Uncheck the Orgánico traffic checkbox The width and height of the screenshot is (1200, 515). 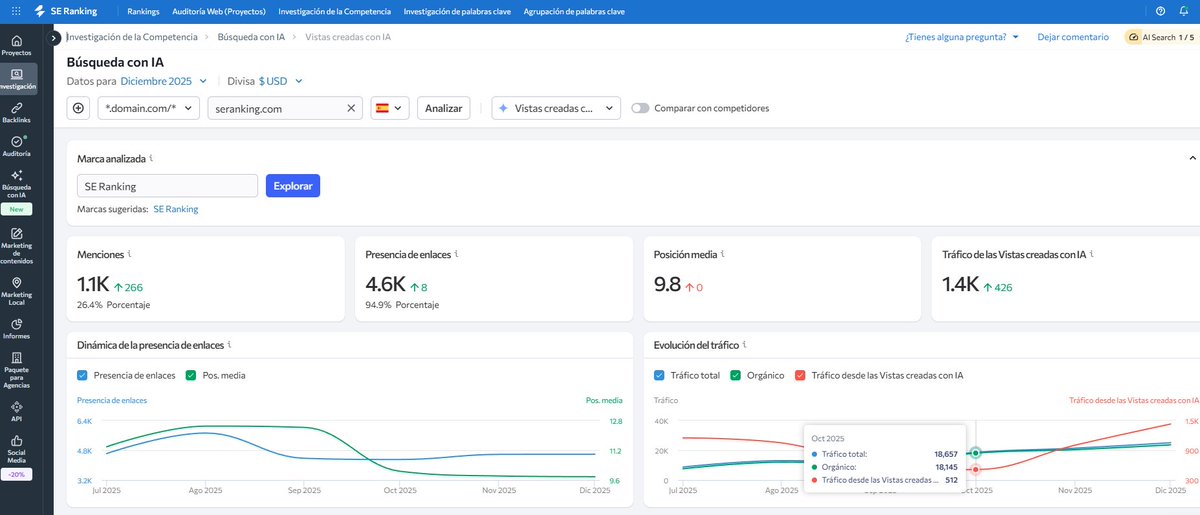tap(736, 375)
